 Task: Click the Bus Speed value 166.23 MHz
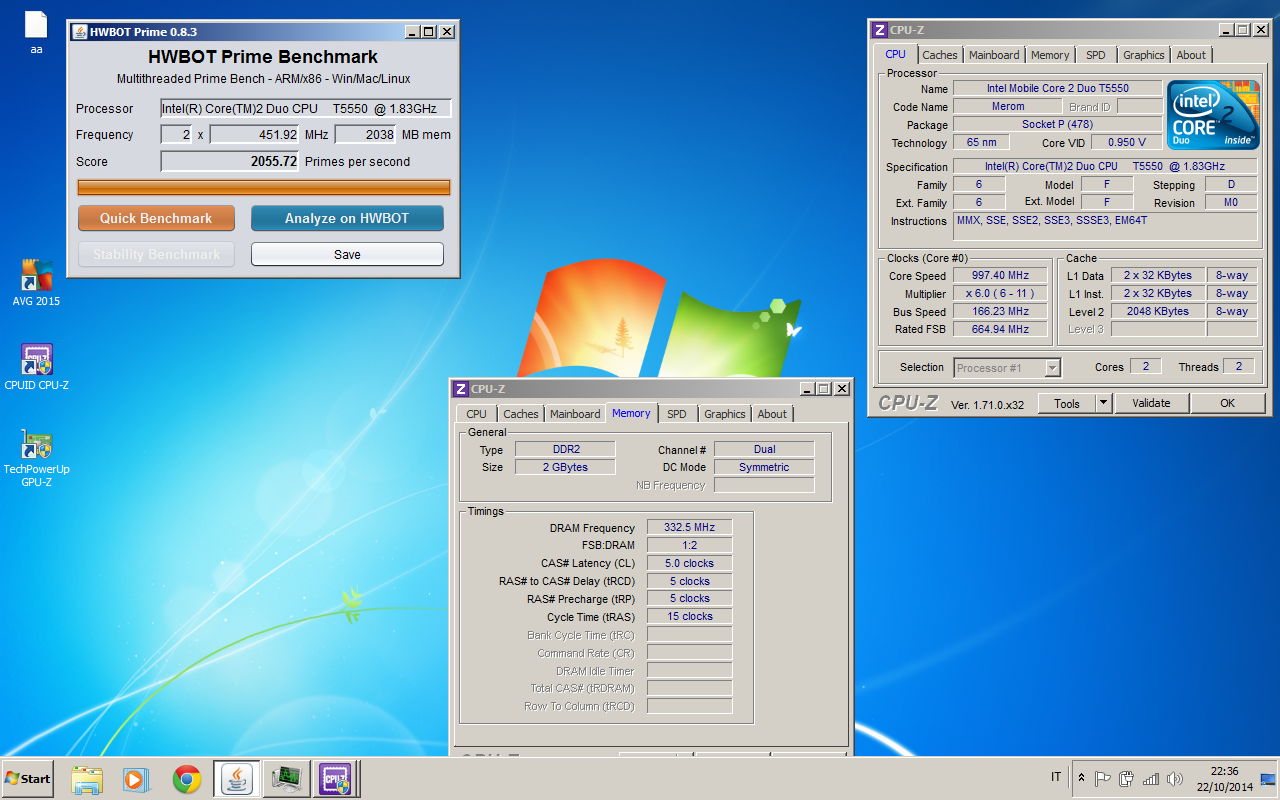pos(1000,311)
